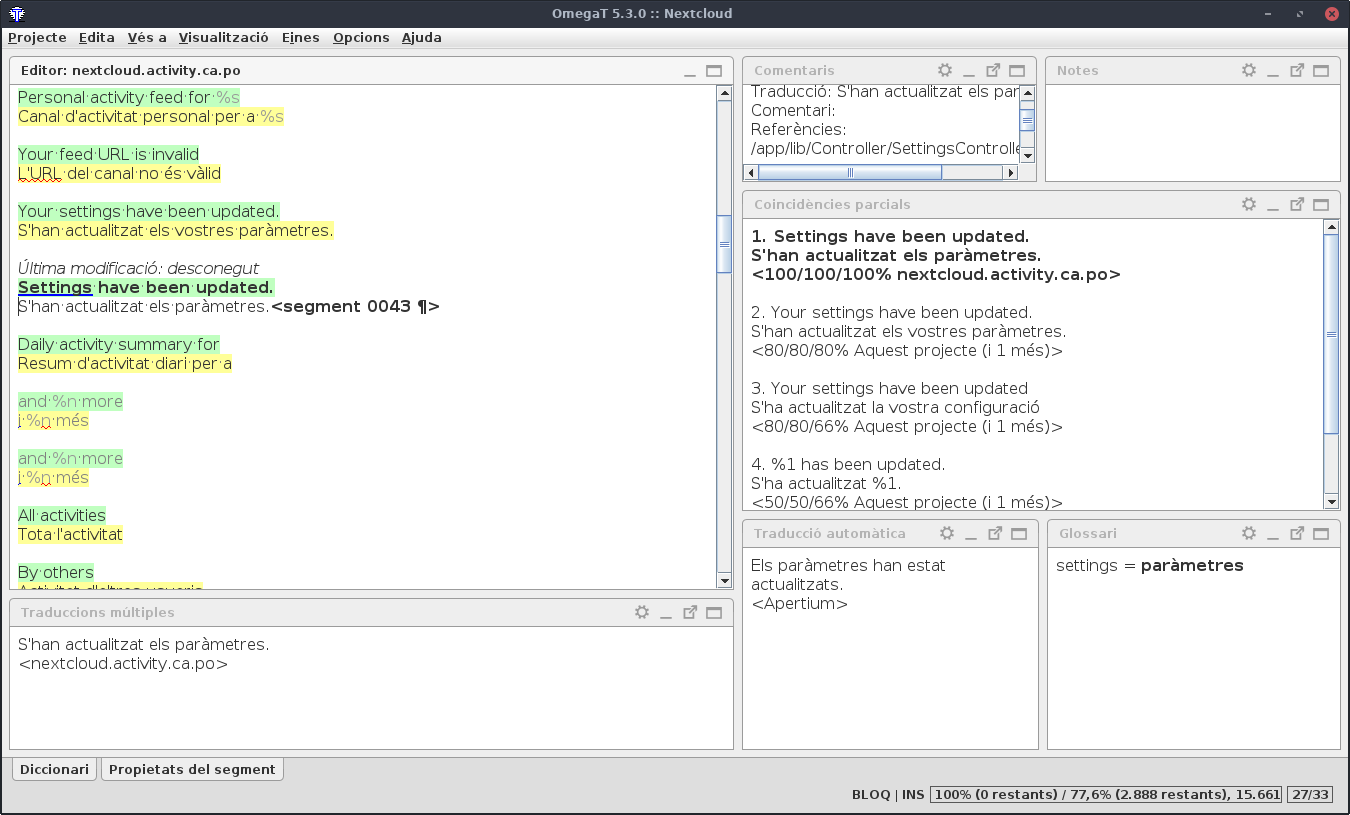
Task: Click segment 'Your feed URL is invalid'
Action: [x=109, y=155]
